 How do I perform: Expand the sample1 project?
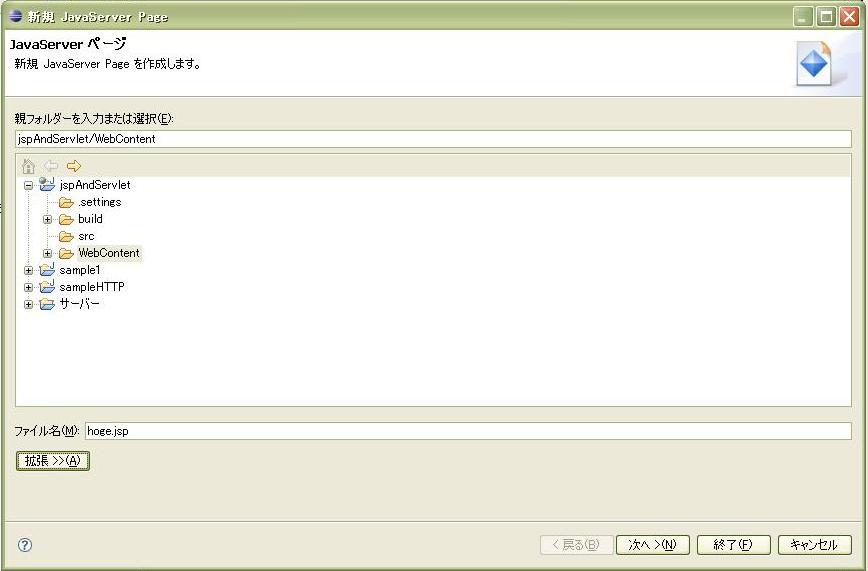[28, 271]
